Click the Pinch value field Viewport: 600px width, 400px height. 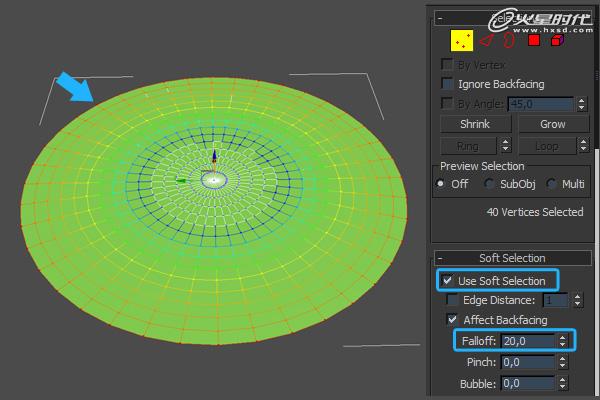(x=527, y=362)
